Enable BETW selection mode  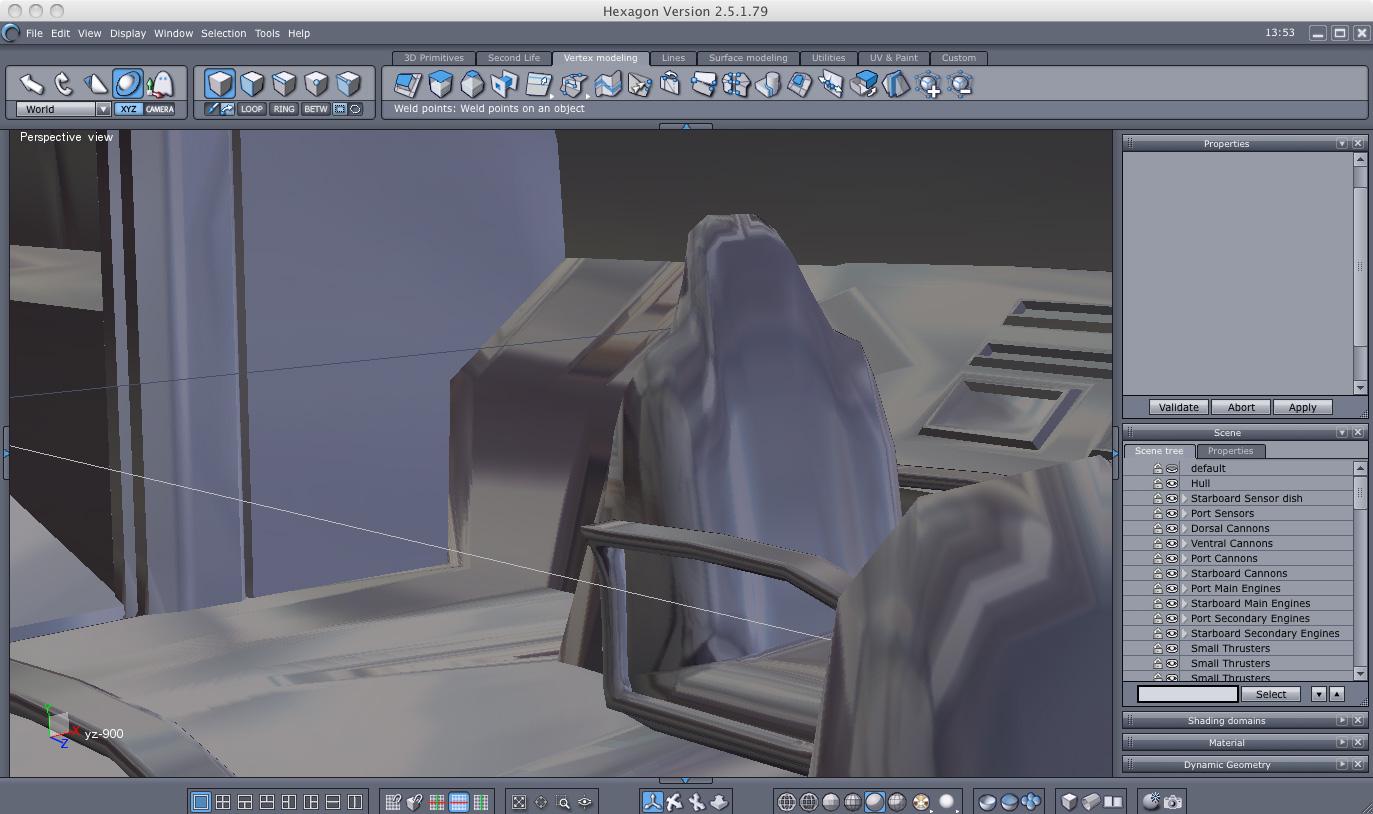click(x=316, y=109)
